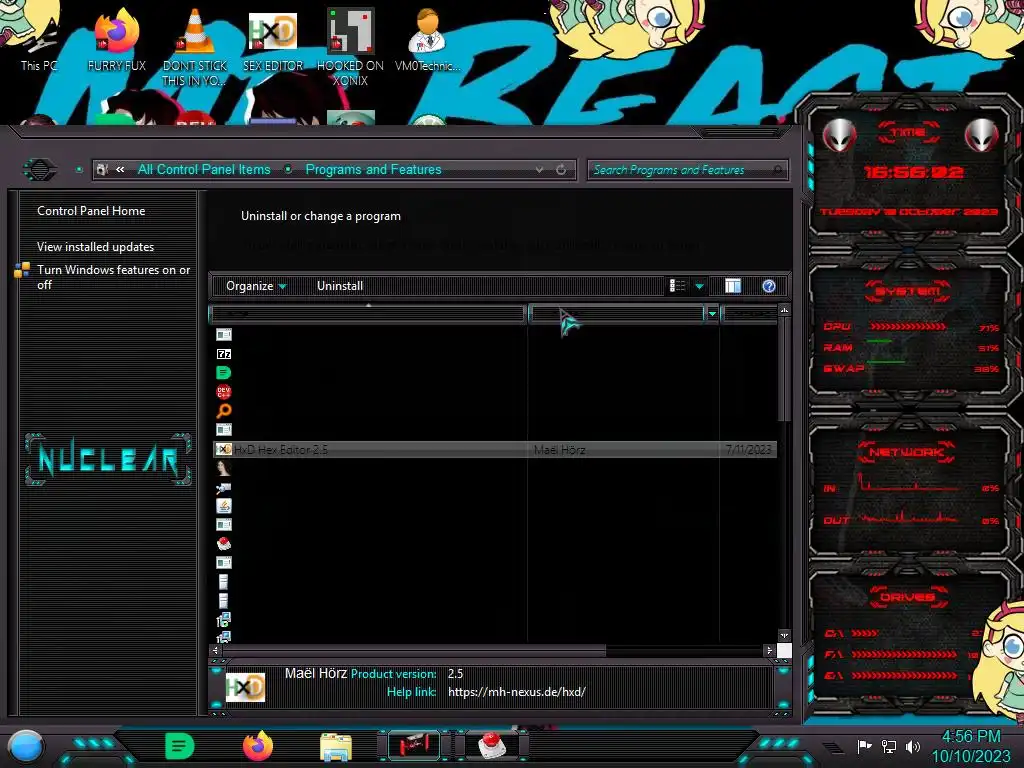Go to All Control Panel Items breadcrumb
1024x768 pixels.
pyautogui.click(x=204, y=170)
